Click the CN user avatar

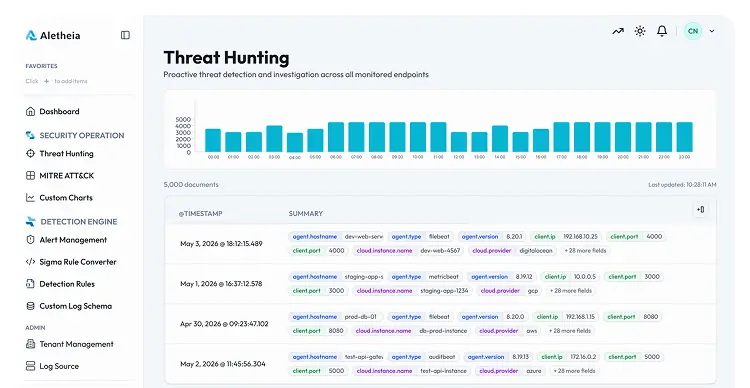tap(693, 31)
